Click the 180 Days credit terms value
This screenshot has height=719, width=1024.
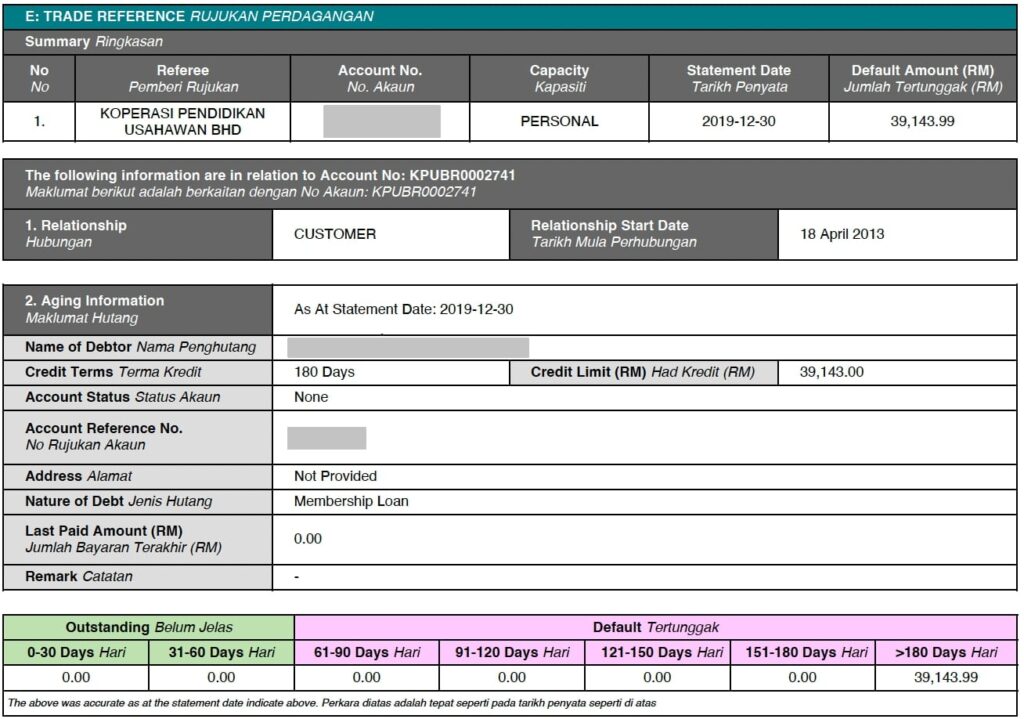click(324, 372)
